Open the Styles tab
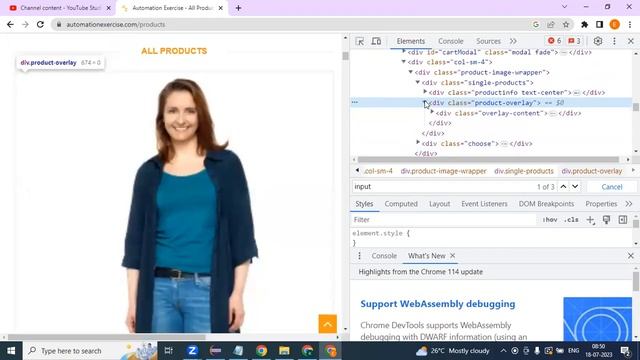This screenshot has width=640, height=360. pyautogui.click(x=364, y=204)
